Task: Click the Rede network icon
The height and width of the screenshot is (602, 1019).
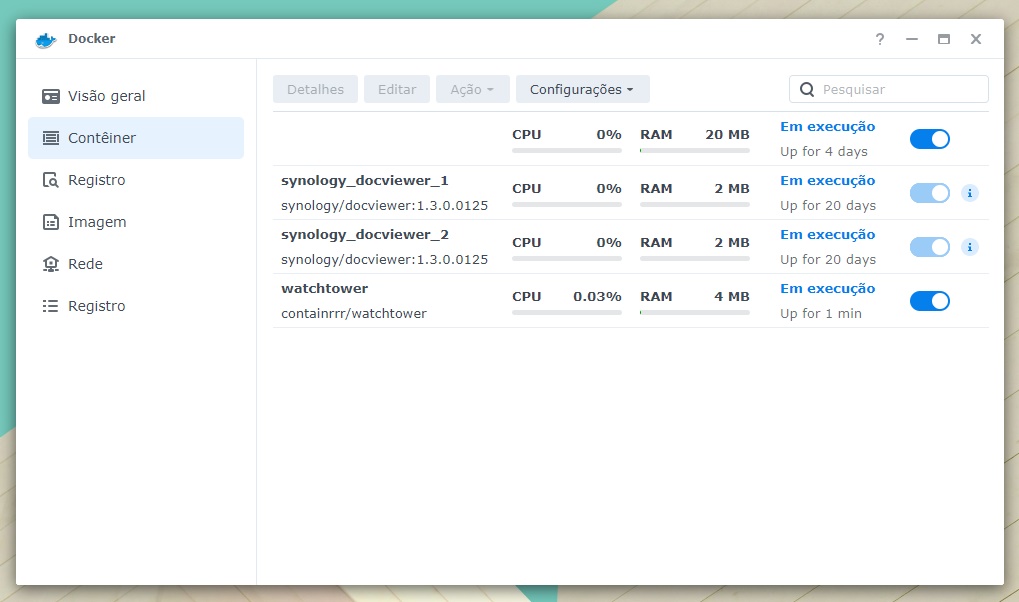Action: 51,264
